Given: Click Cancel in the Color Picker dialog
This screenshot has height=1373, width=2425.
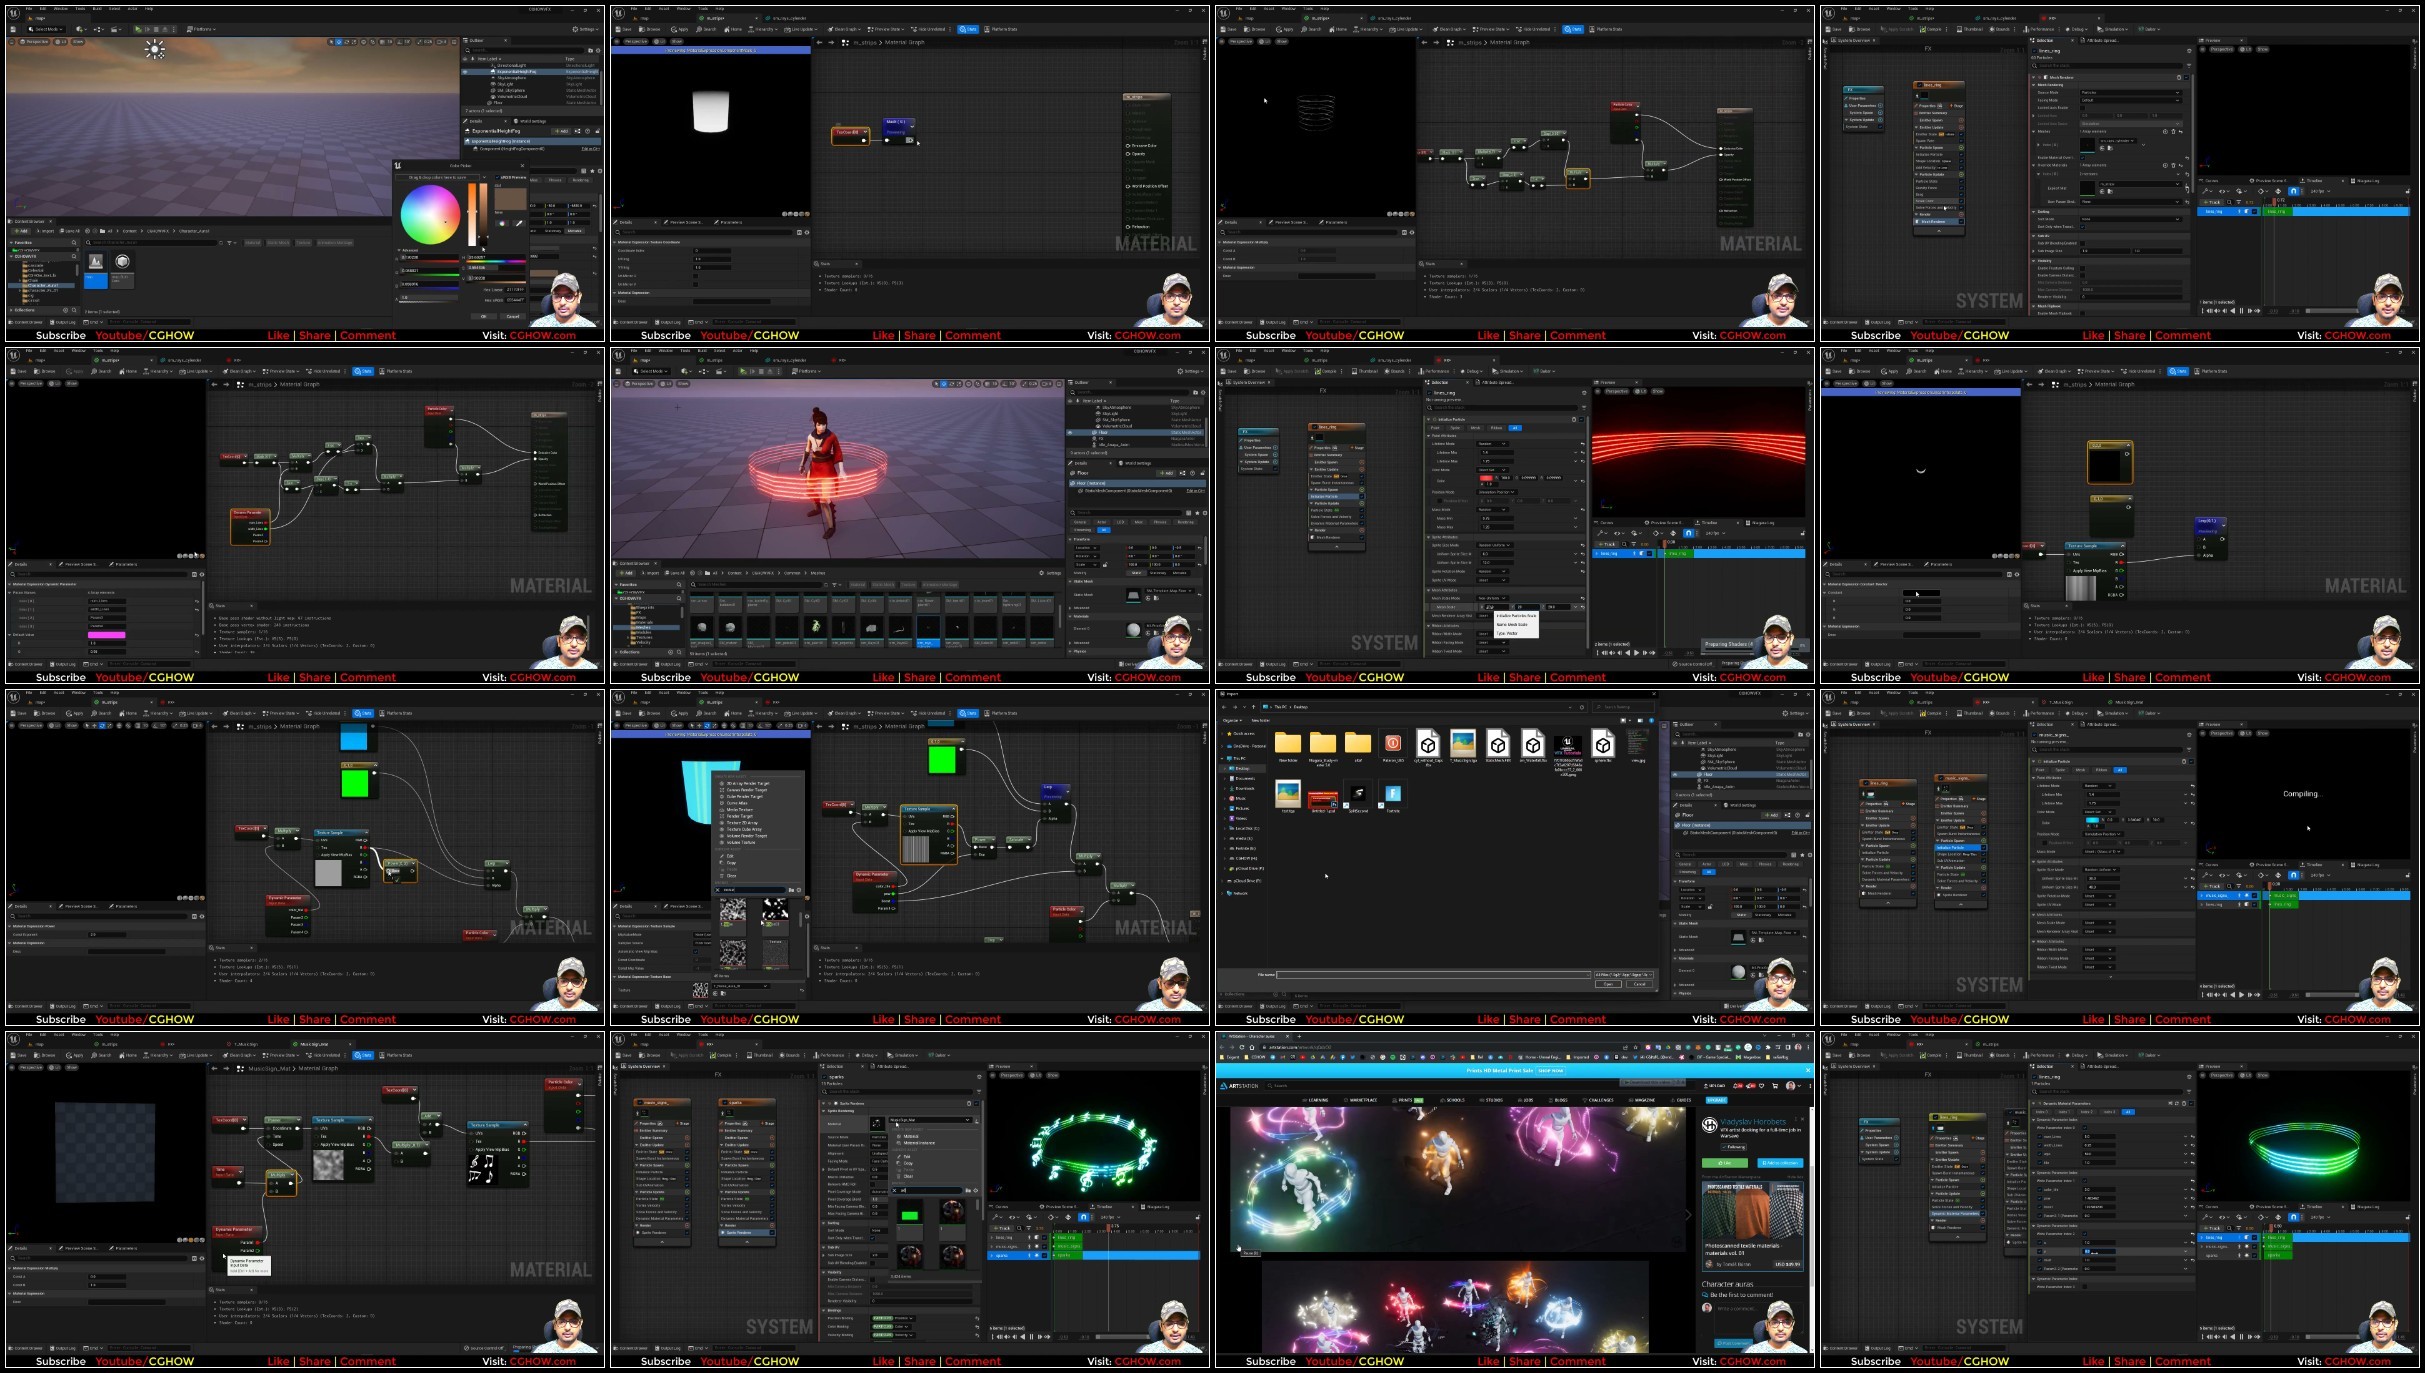Looking at the screenshot, I should tap(513, 316).
